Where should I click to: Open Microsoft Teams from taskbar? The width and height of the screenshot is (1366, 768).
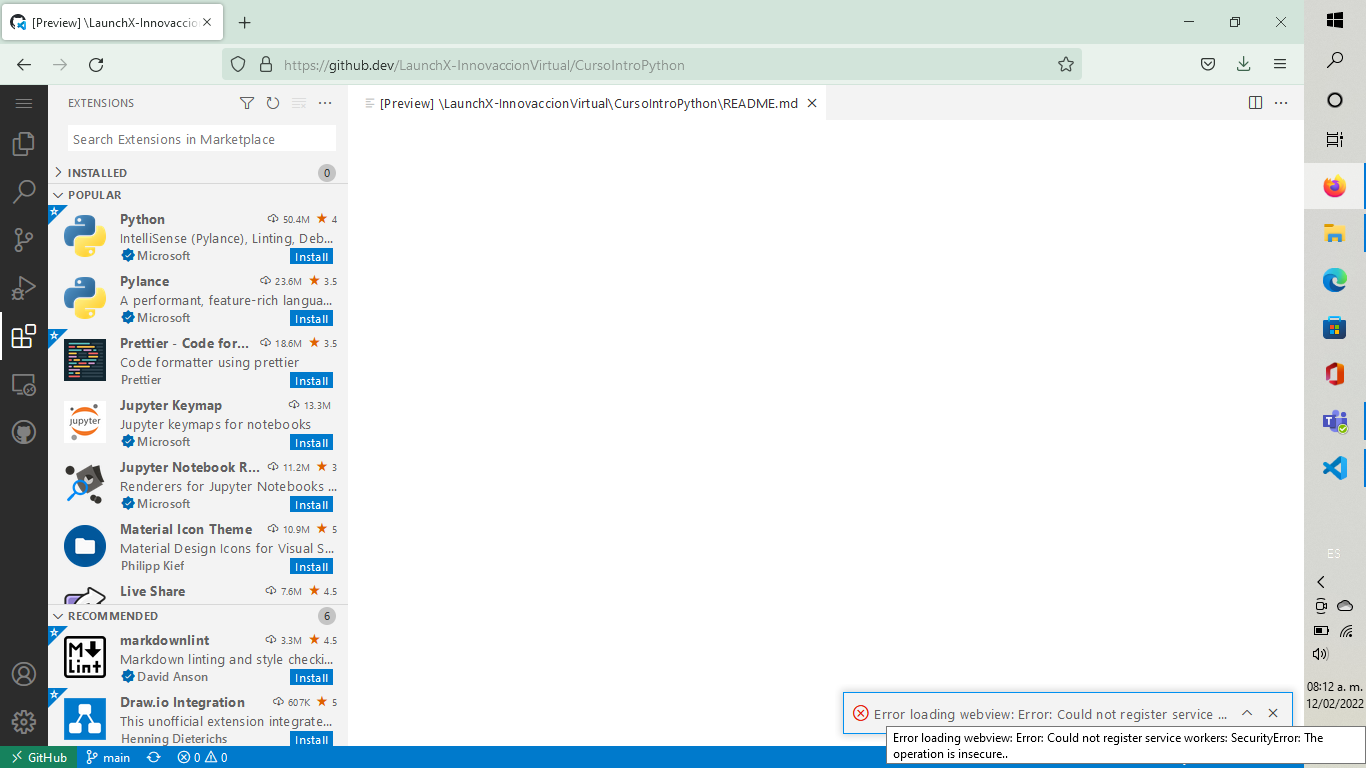click(x=1335, y=421)
